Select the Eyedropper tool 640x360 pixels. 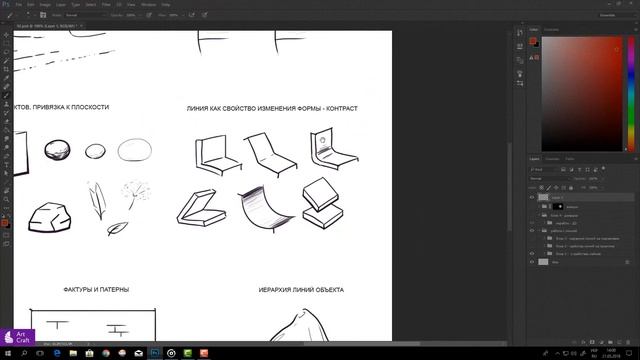(x=6, y=78)
